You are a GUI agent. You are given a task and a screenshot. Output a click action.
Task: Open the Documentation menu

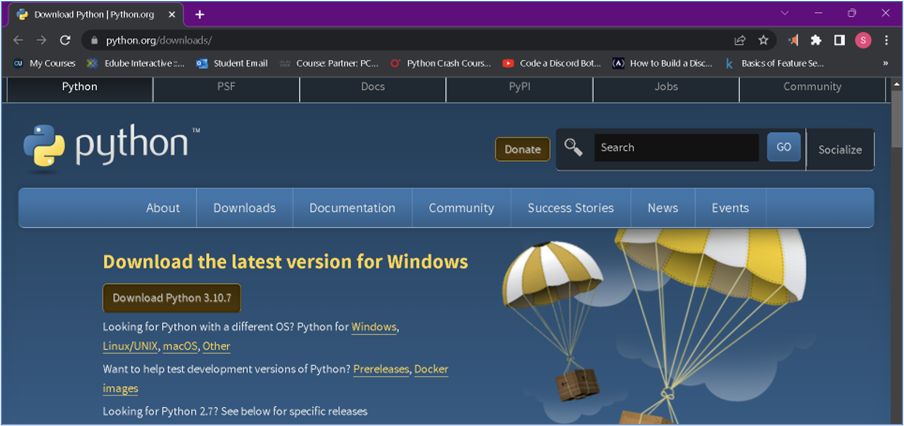click(x=352, y=208)
